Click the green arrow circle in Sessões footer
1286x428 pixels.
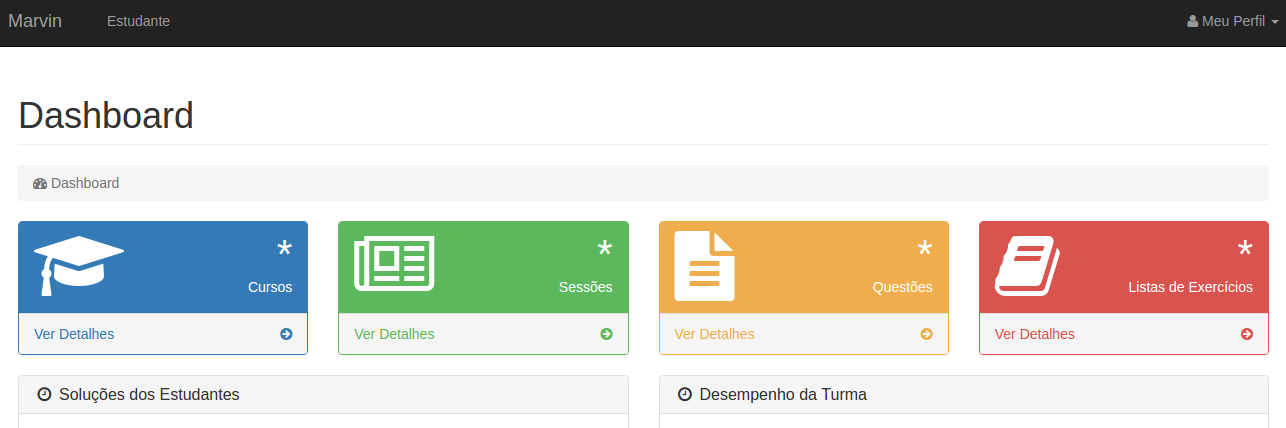point(606,334)
